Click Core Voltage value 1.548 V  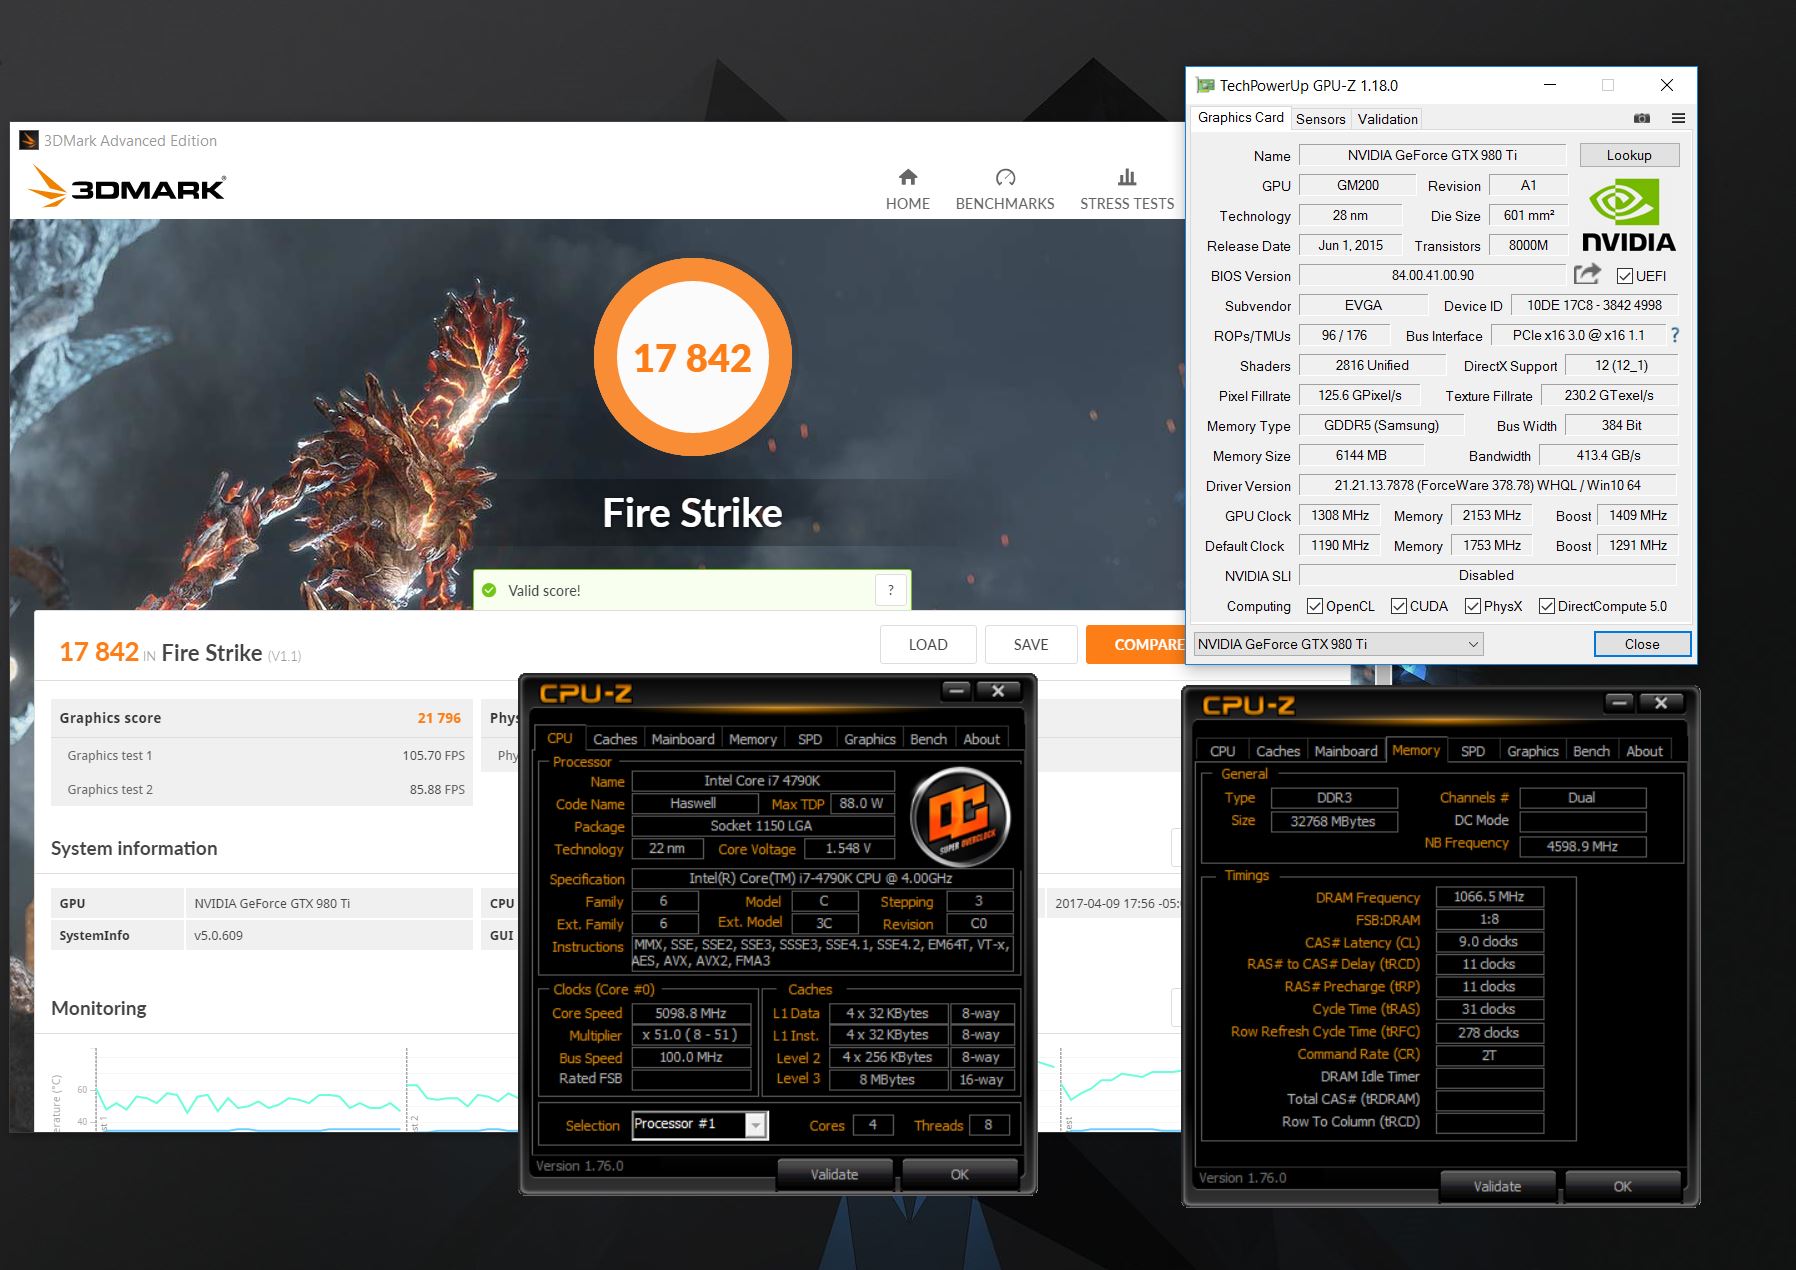pyautogui.click(x=848, y=848)
